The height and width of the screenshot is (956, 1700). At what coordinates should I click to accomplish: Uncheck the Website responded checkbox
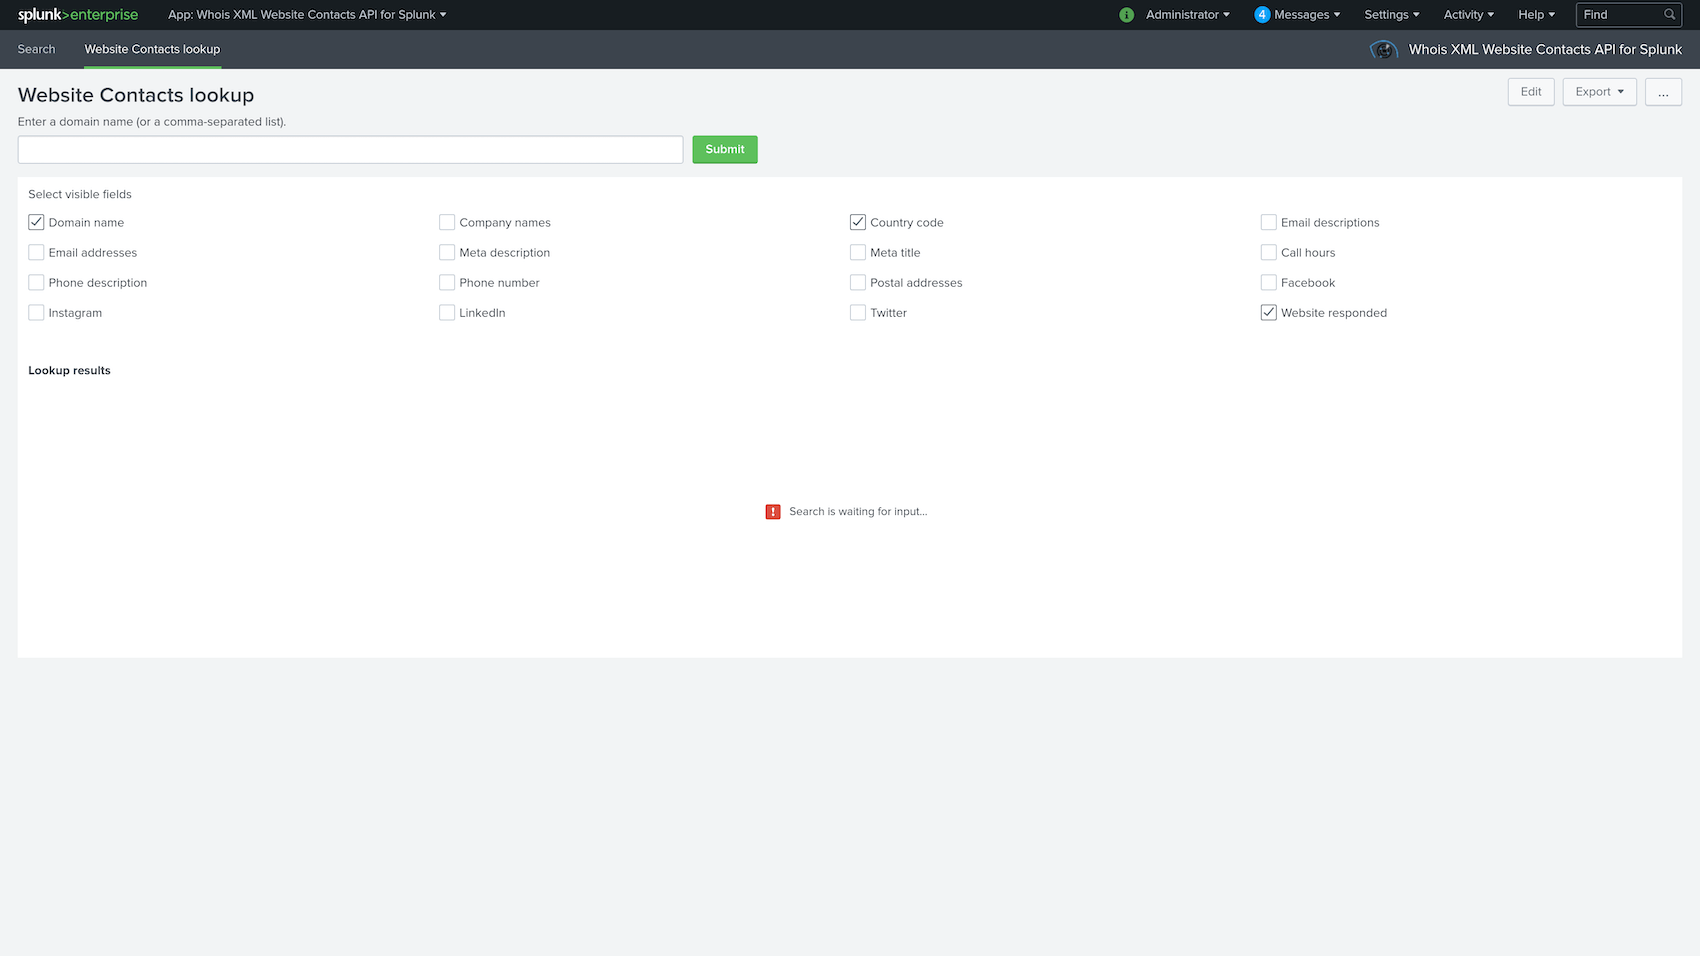coord(1269,312)
